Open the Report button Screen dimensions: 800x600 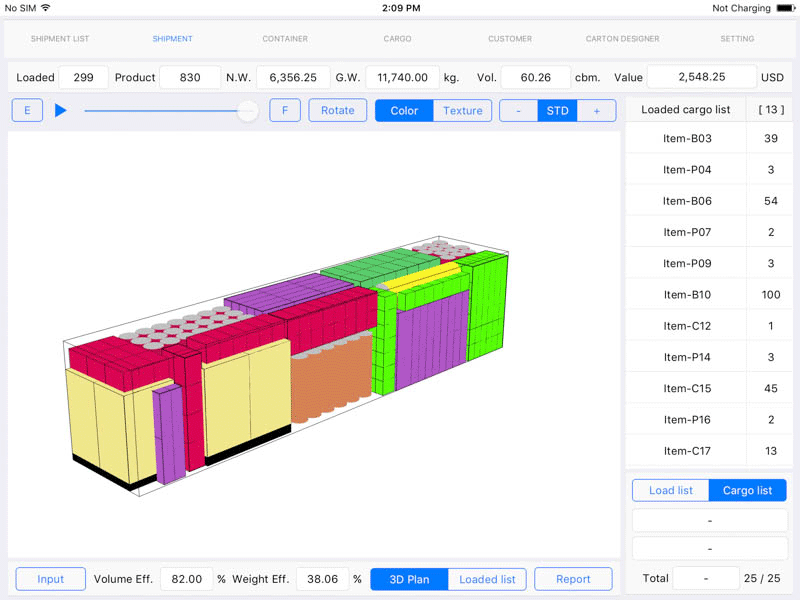point(573,579)
